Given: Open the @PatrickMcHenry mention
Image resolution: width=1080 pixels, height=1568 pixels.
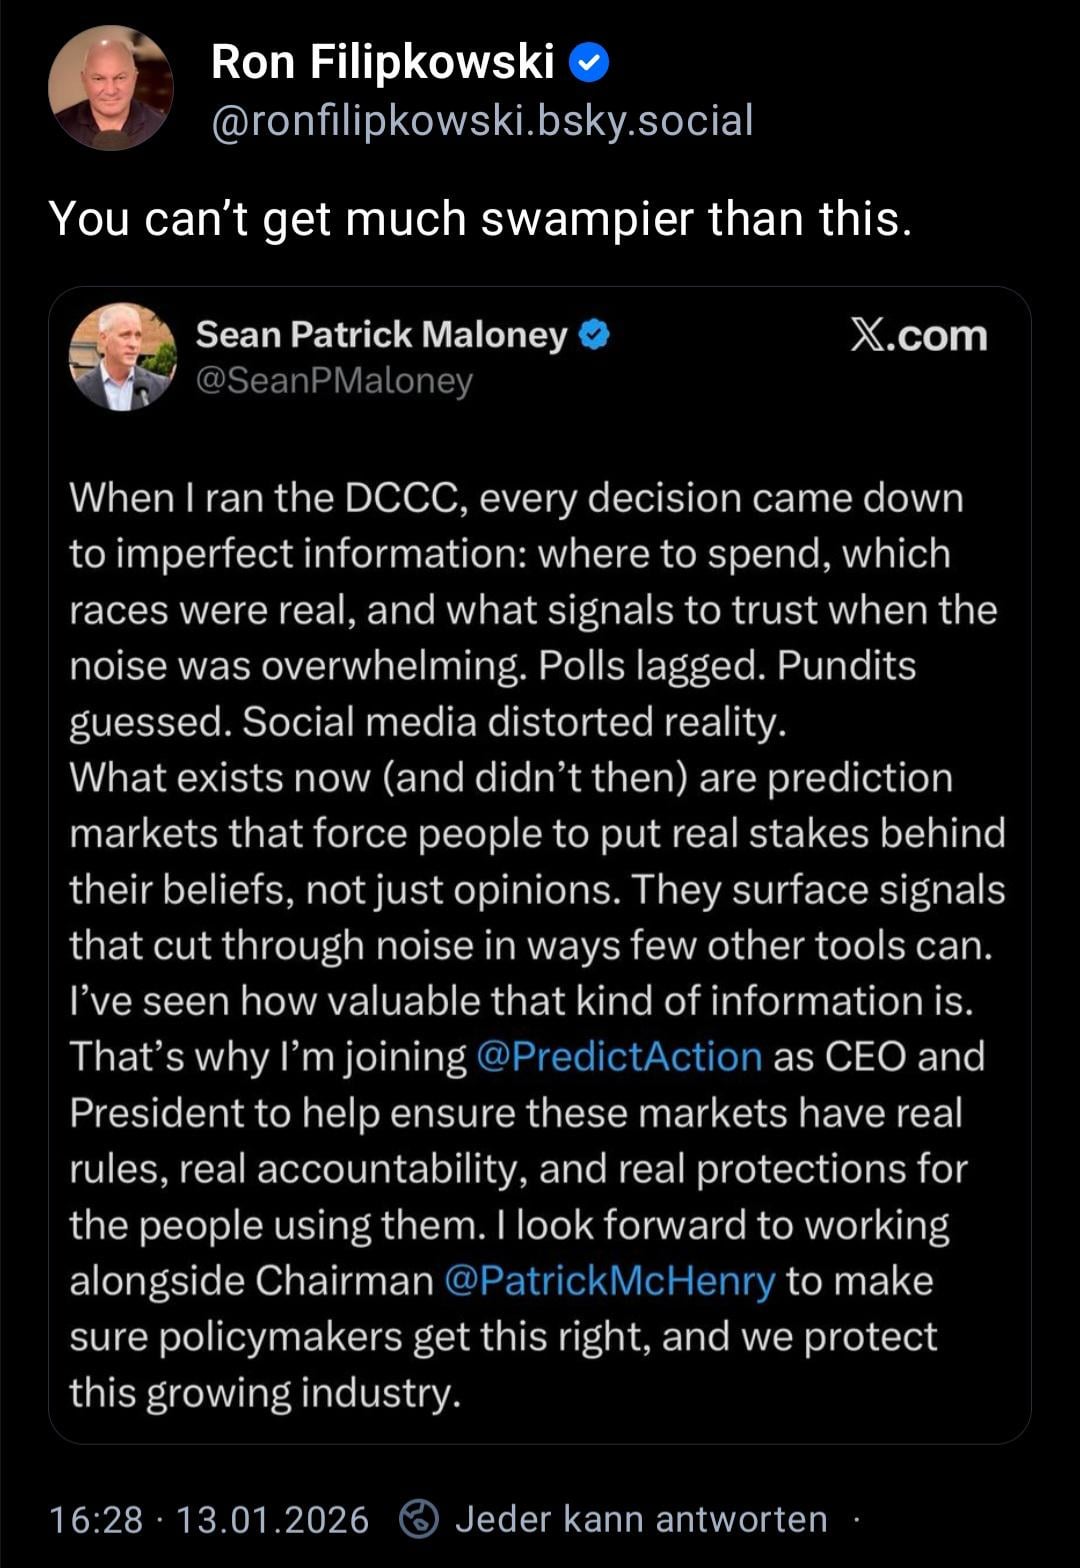Looking at the screenshot, I should point(609,1281).
